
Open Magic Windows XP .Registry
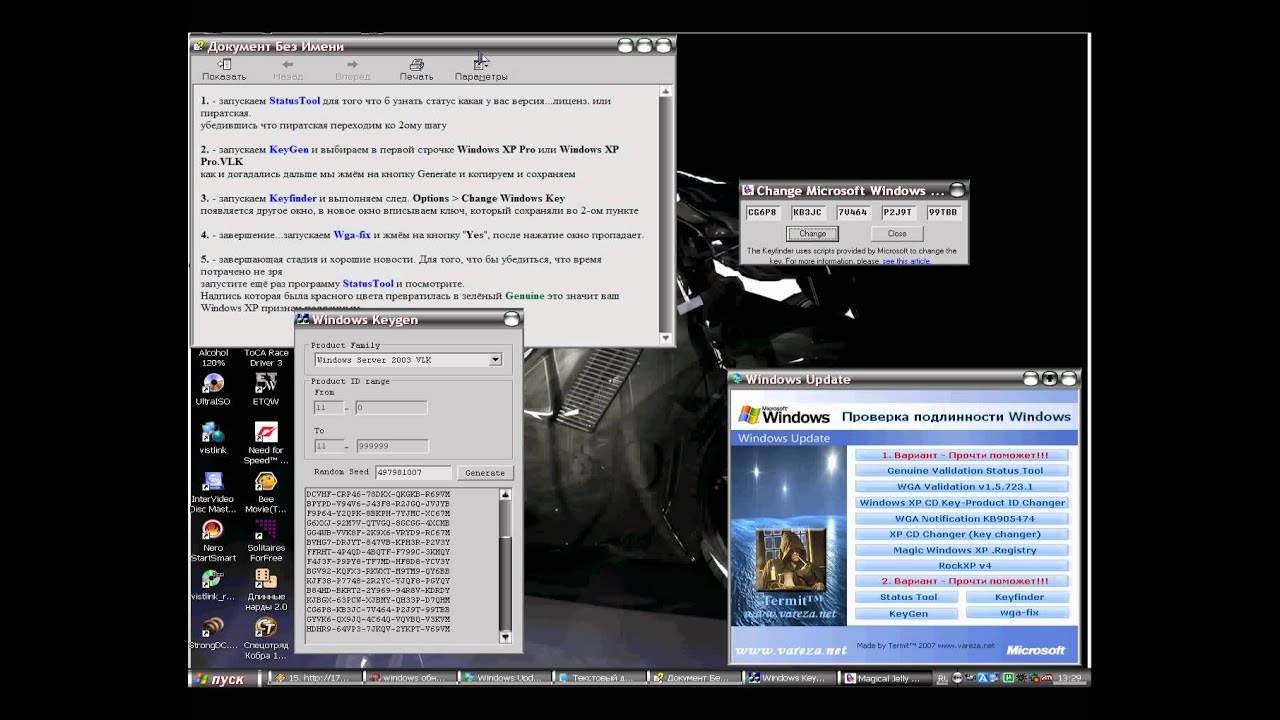tap(964, 550)
